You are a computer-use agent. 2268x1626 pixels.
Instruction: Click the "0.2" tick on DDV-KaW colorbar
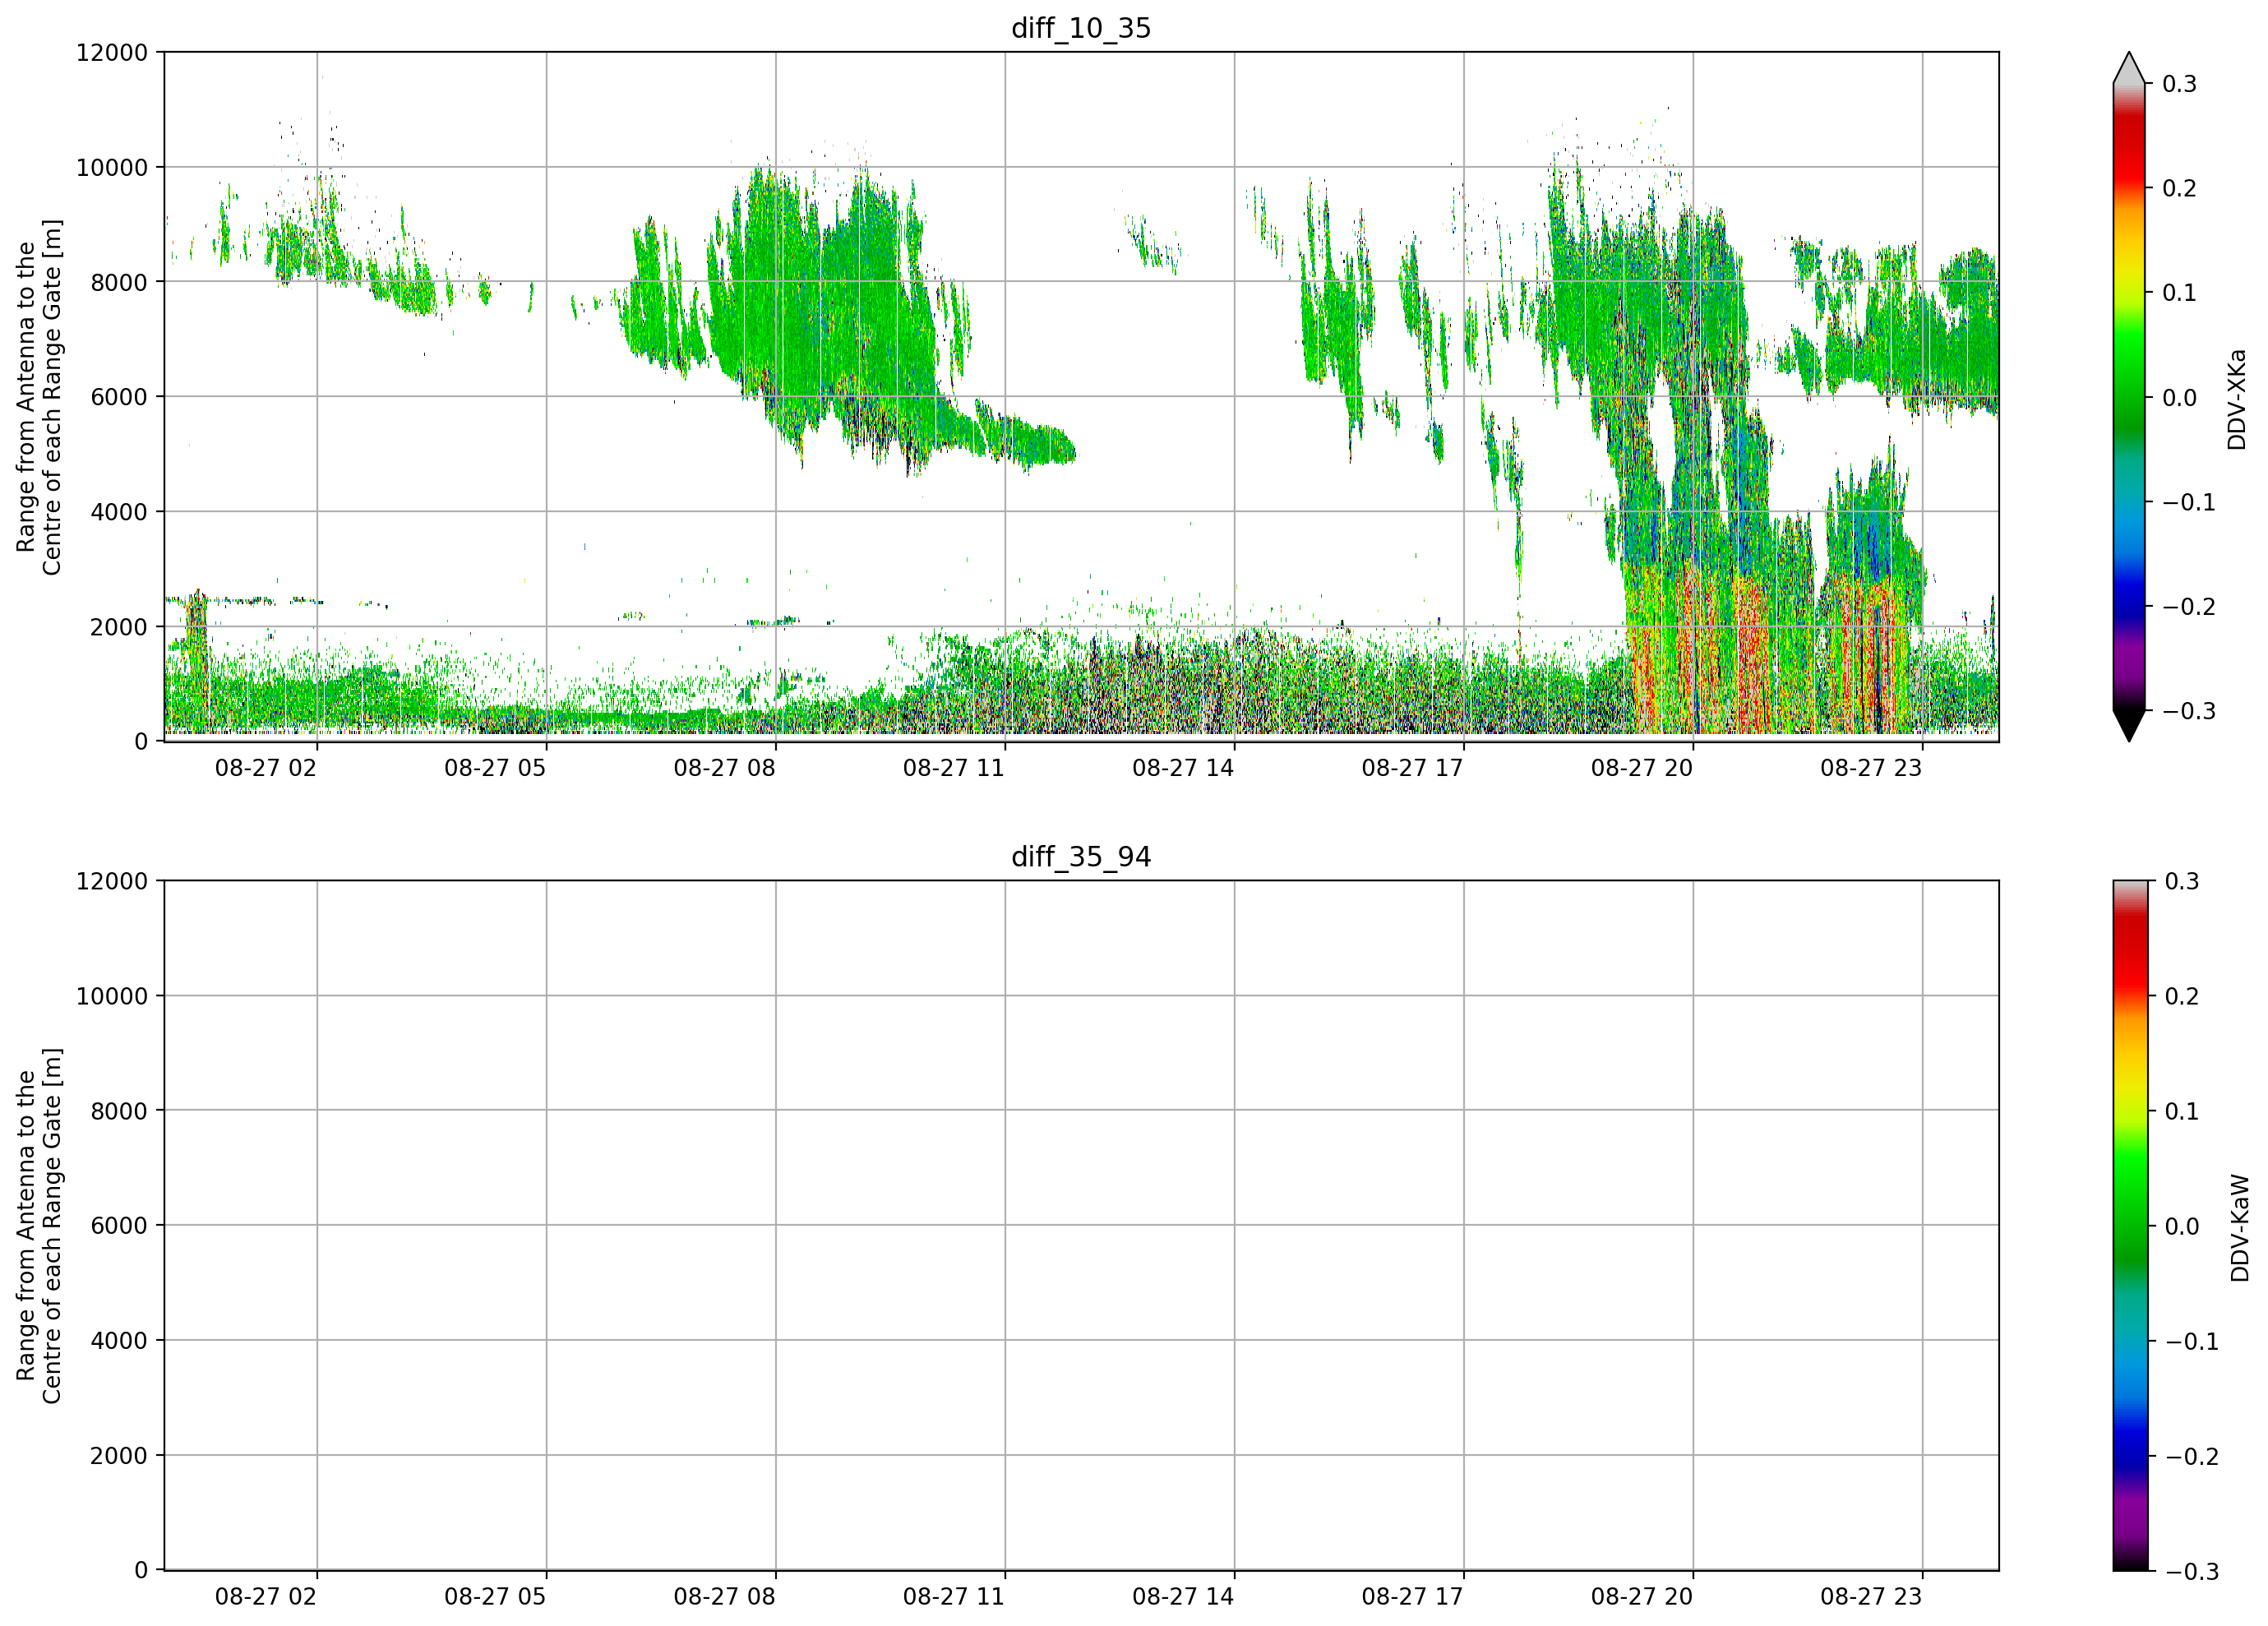coord(2182,996)
